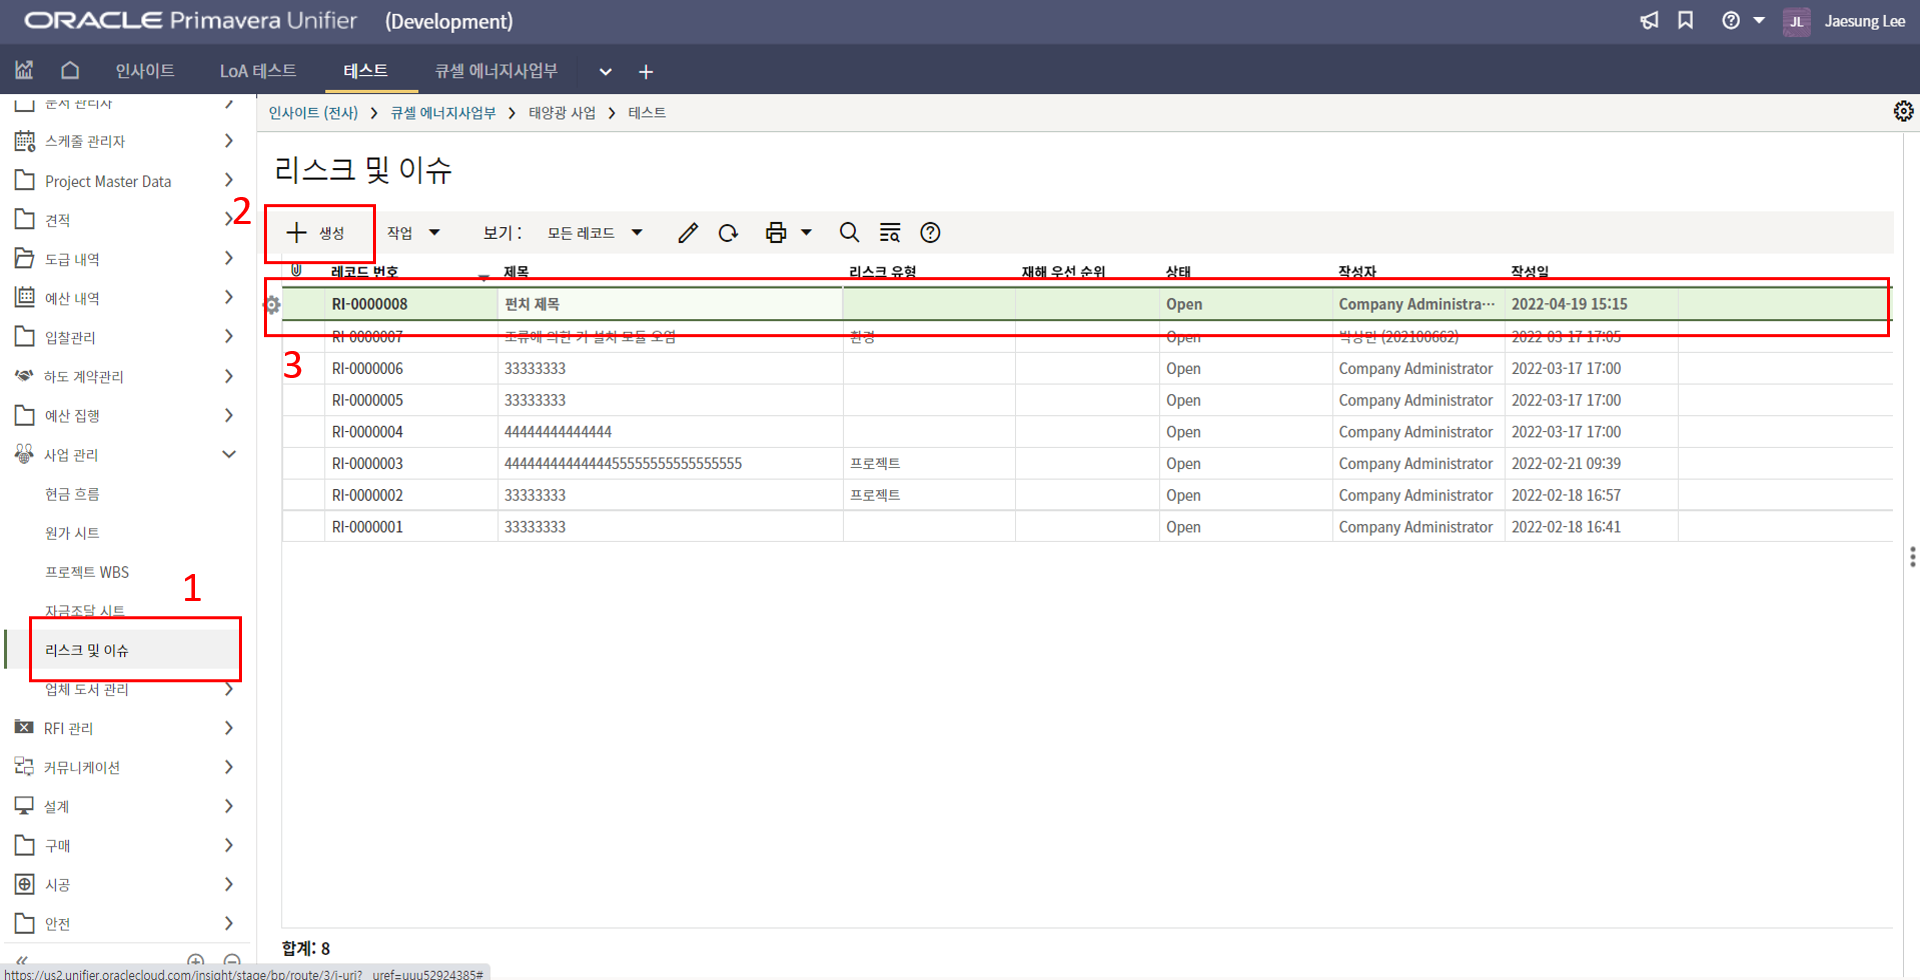
Task: Open the 모든 레코드 view dropdown
Action: pyautogui.click(x=594, y=233)
